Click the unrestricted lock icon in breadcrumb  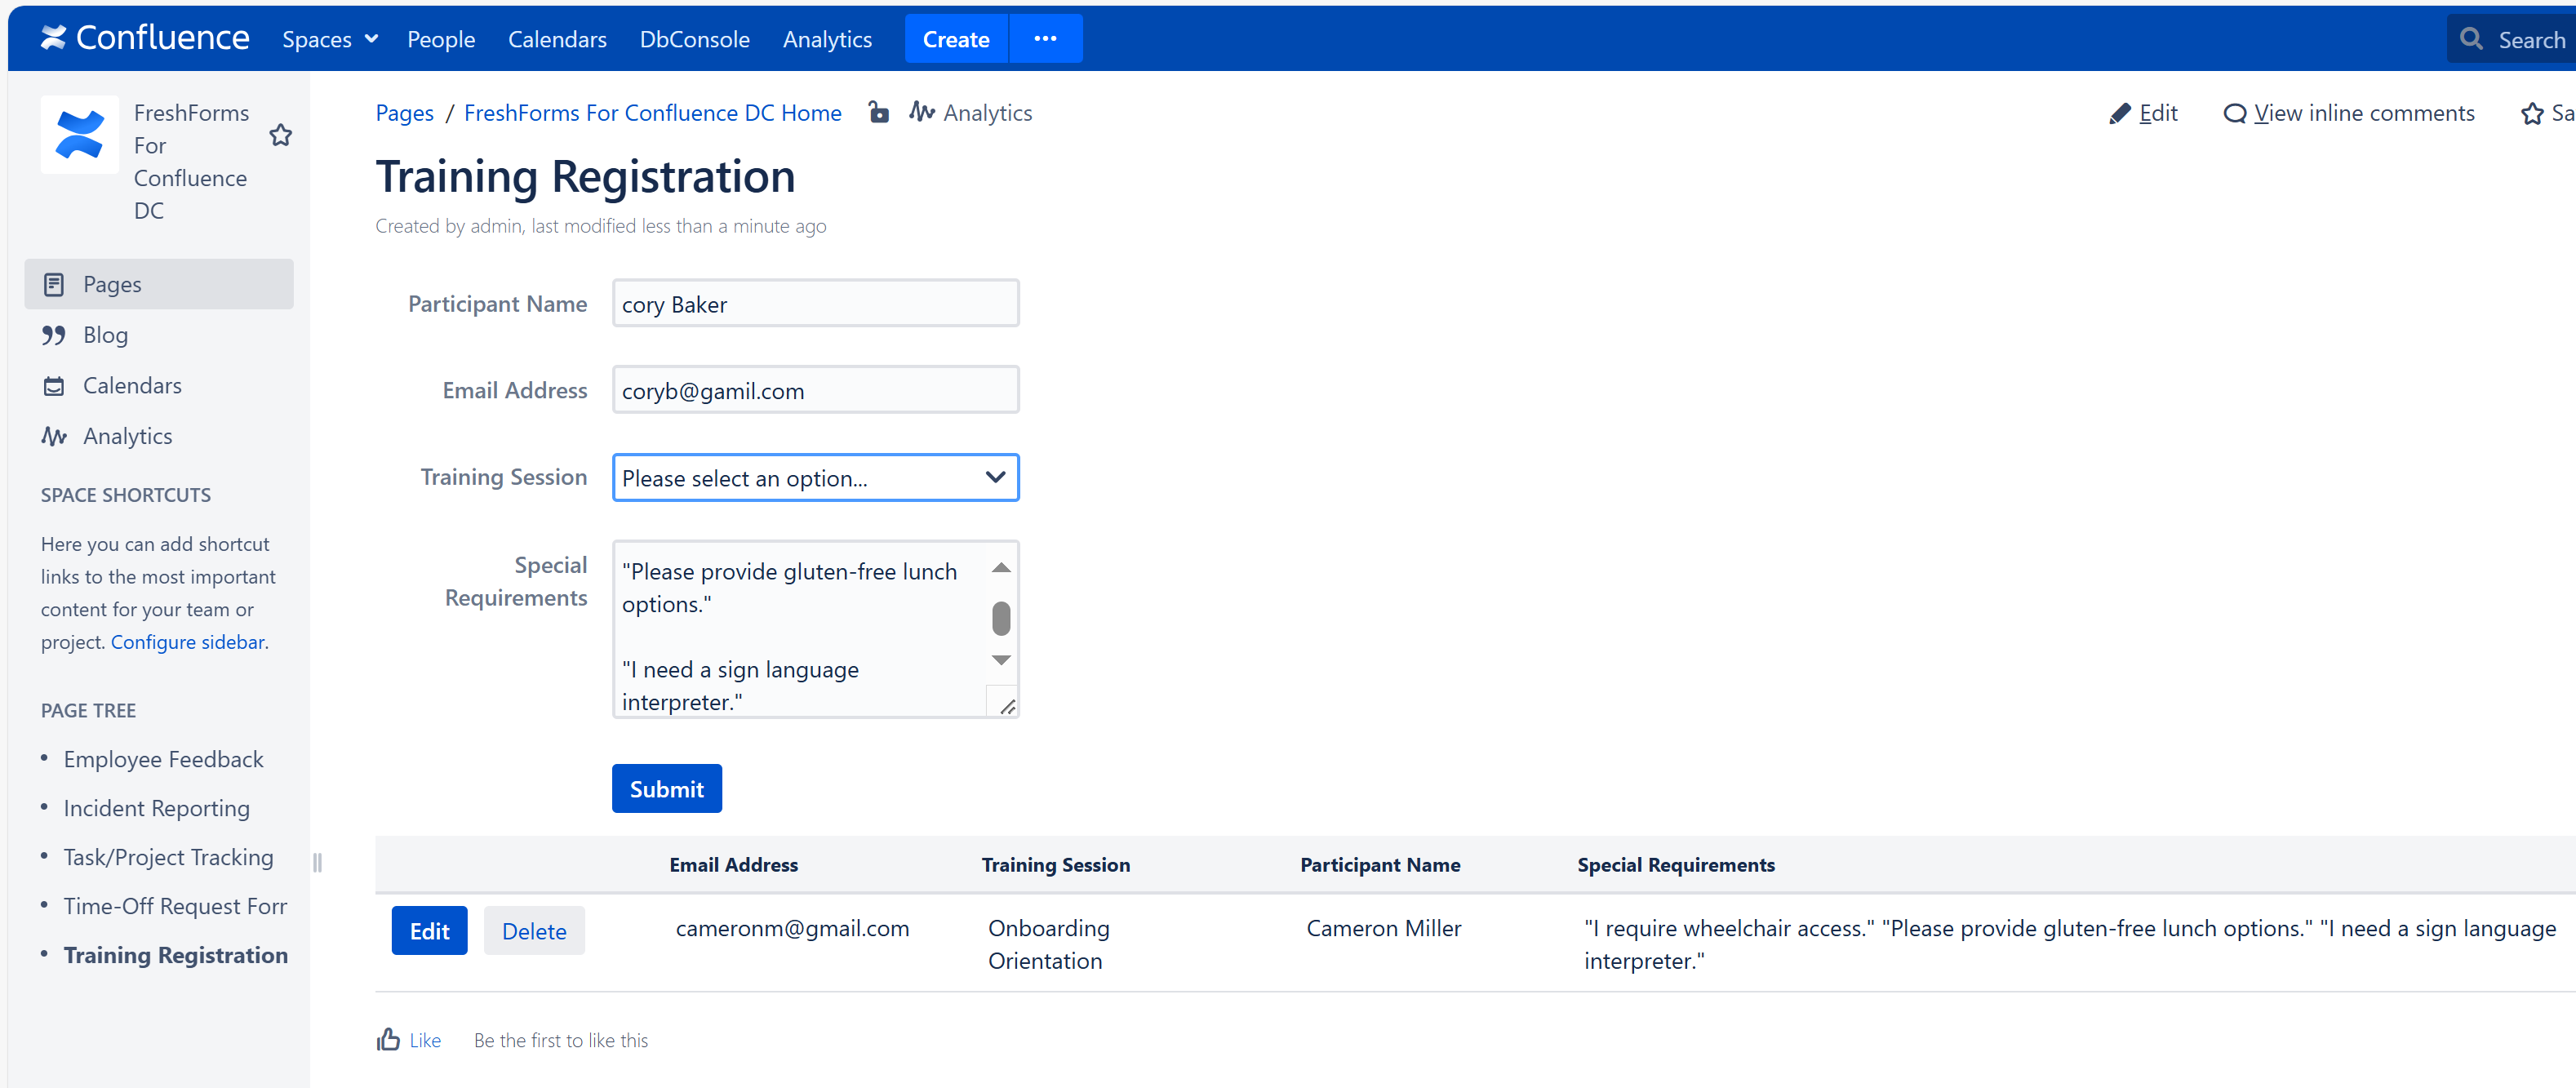(879, 112)
